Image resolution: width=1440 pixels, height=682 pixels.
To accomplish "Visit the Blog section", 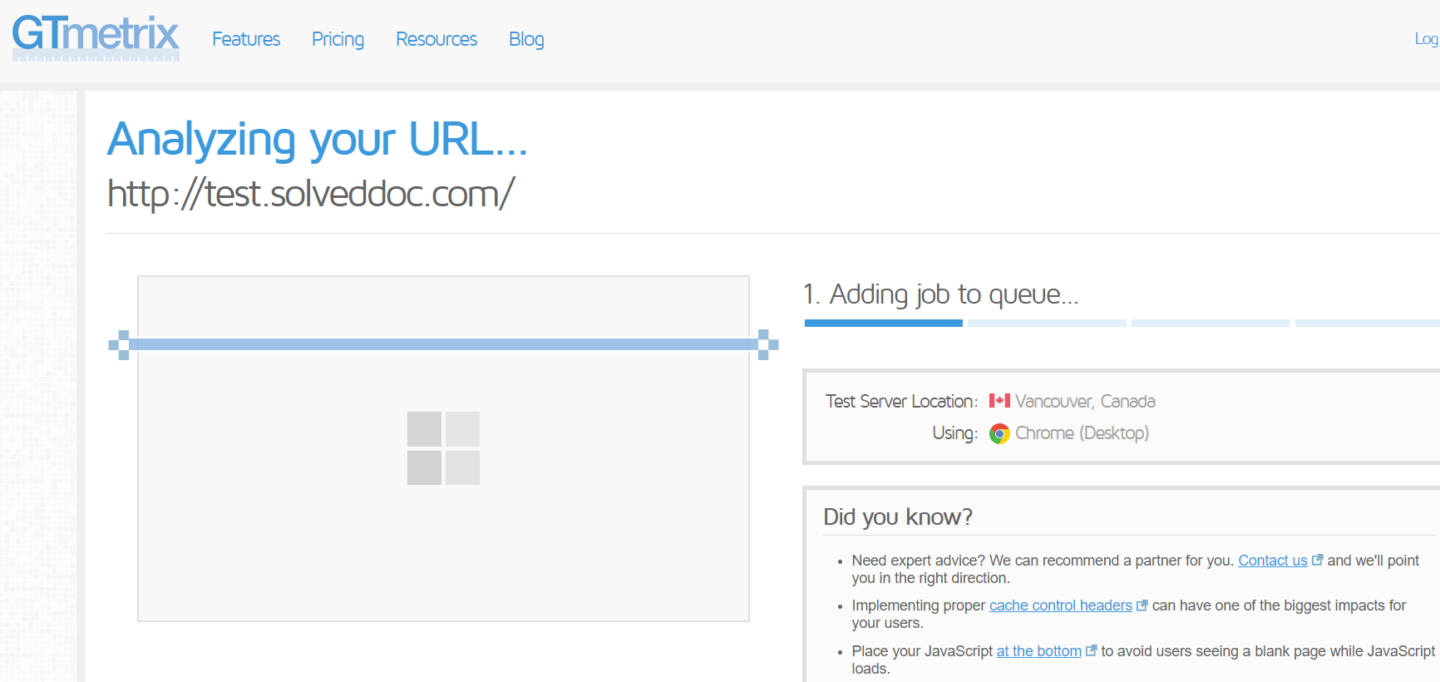I will (x=526, y=39).
